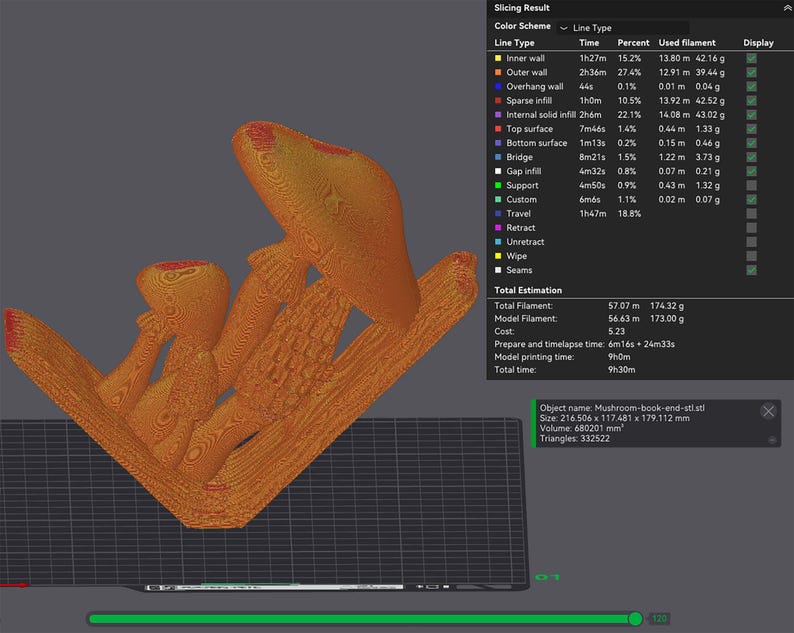The width and height of the screenshot is (794, 633).
Task: Click the Sparse infill dark-red swatch
Action: point(498,101)
